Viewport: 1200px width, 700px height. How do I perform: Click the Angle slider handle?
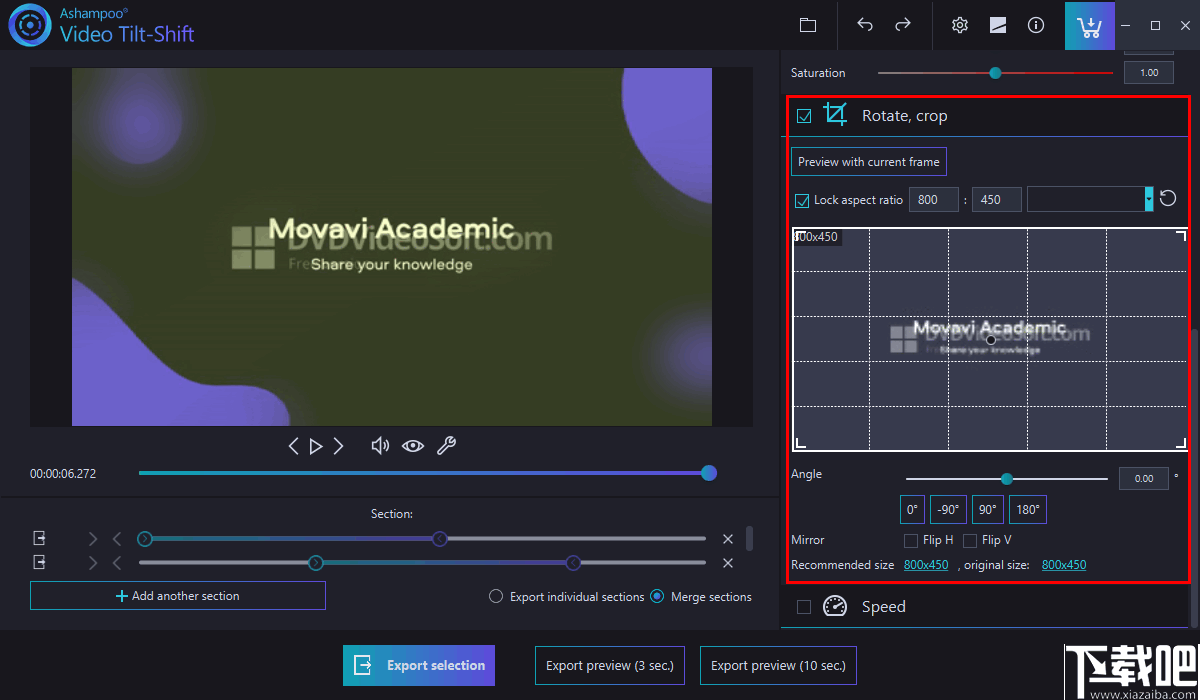click(x=1007, y=479)
